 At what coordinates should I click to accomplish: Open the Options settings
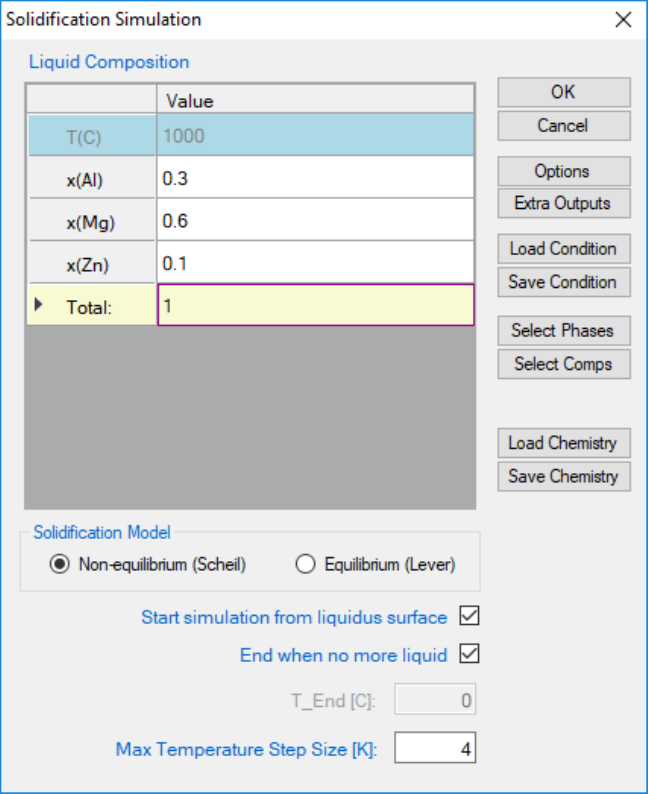(x=564, y=171)
